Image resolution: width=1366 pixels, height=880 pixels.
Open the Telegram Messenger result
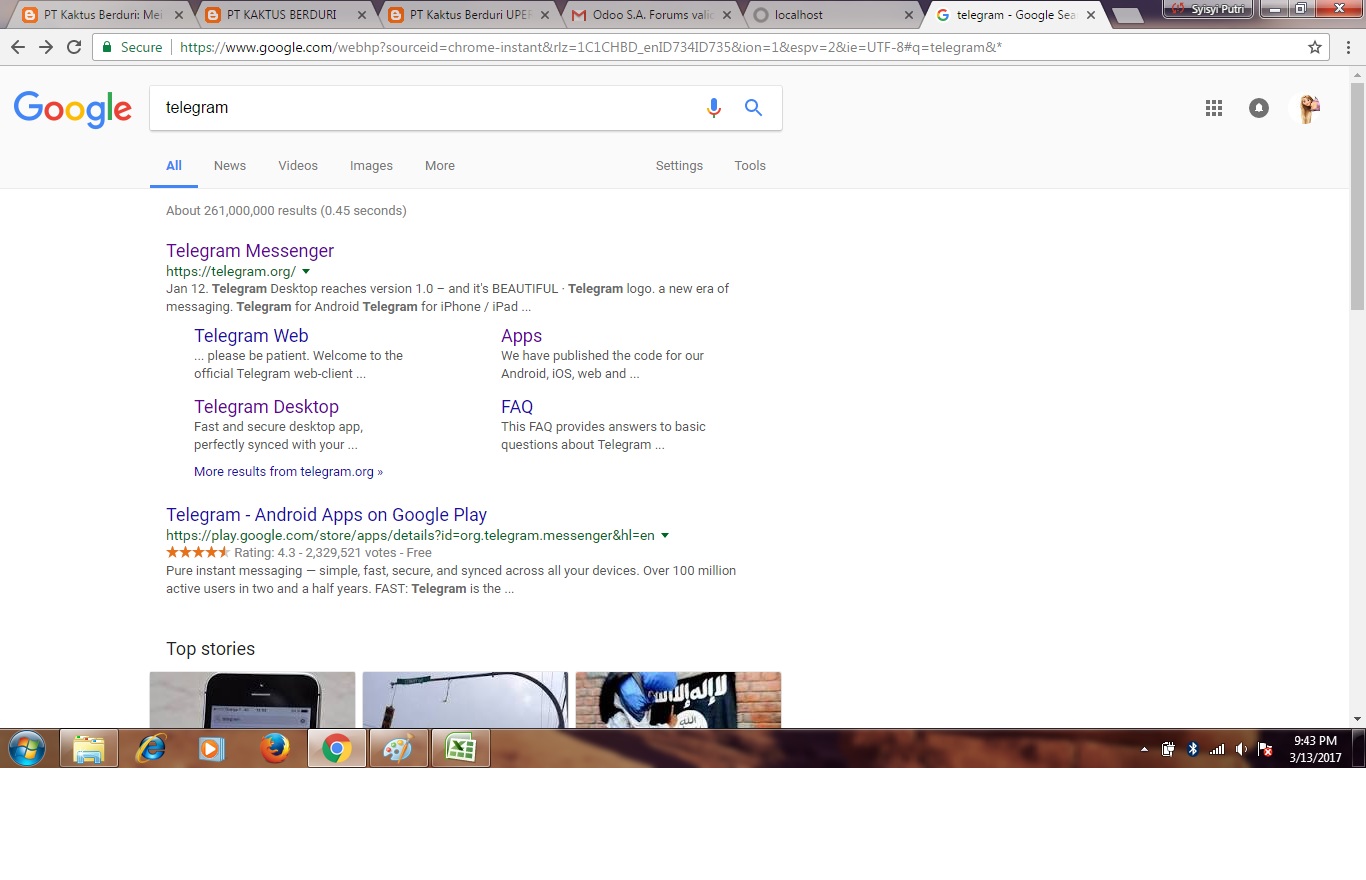coord(250,251)
